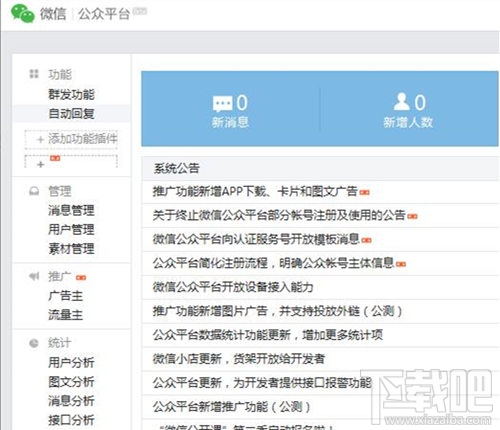The height and width of the screenshot is (430, 500).
Task: Open 广告主 under 推广
Action: point(66,296)
